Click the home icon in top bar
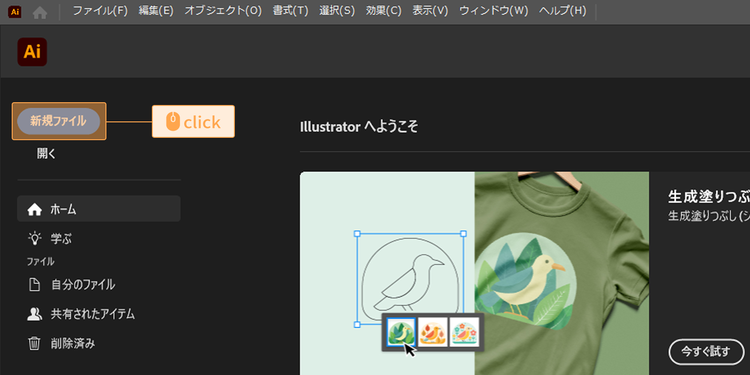The image size is (750, 375). coord(40,12)
